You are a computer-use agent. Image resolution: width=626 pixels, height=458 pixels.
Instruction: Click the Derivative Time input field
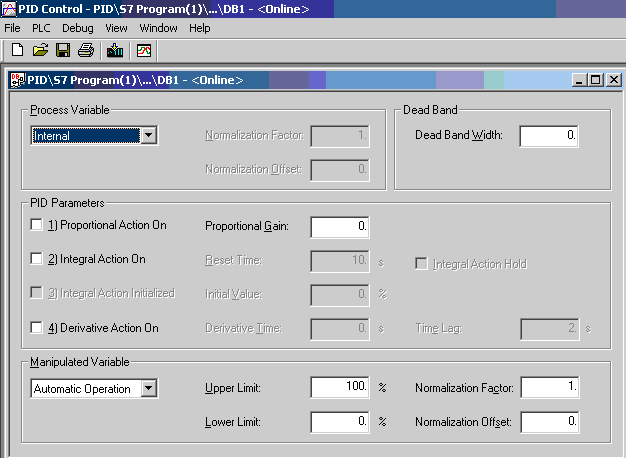tap(340, 329)
